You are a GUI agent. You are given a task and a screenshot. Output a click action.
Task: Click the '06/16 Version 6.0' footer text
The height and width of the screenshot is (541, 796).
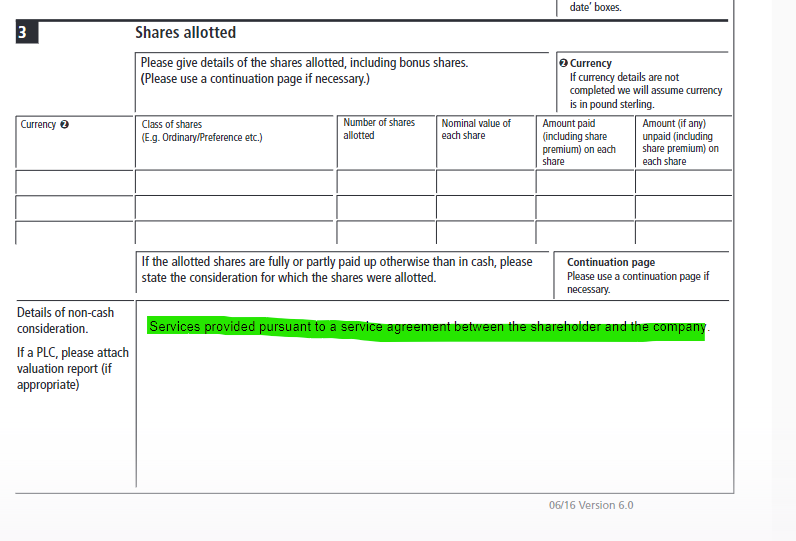591,505
